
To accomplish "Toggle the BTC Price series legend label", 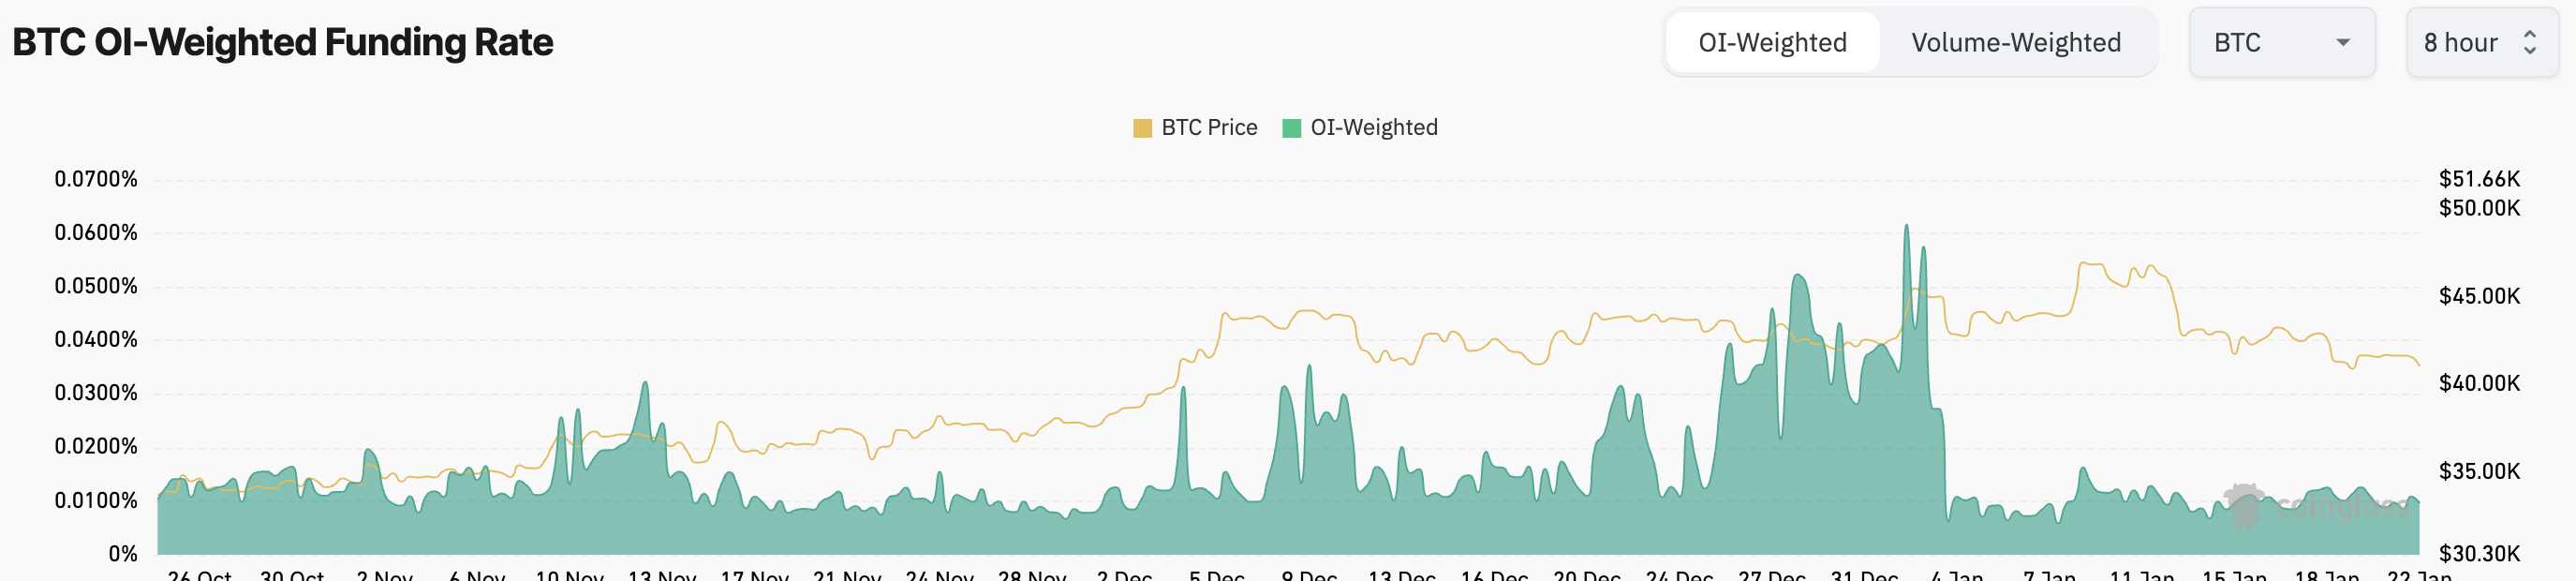I will pos(1208,128).
